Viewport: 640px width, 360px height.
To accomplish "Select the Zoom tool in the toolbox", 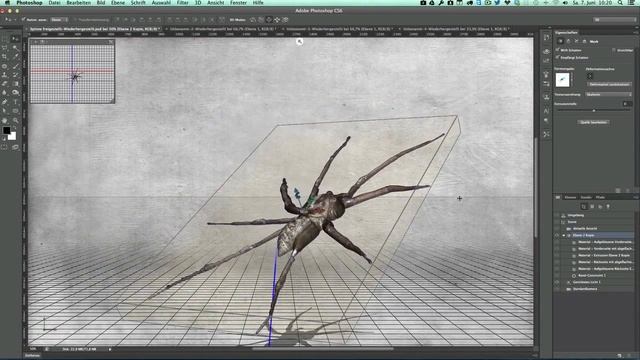I will [15, 120].
